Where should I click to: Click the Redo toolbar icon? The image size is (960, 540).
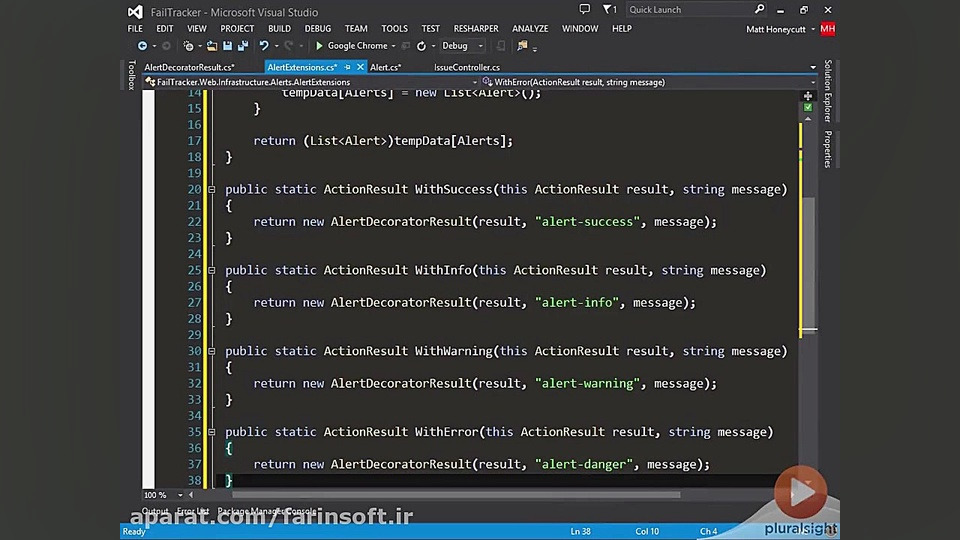click(x=289, y=46)
